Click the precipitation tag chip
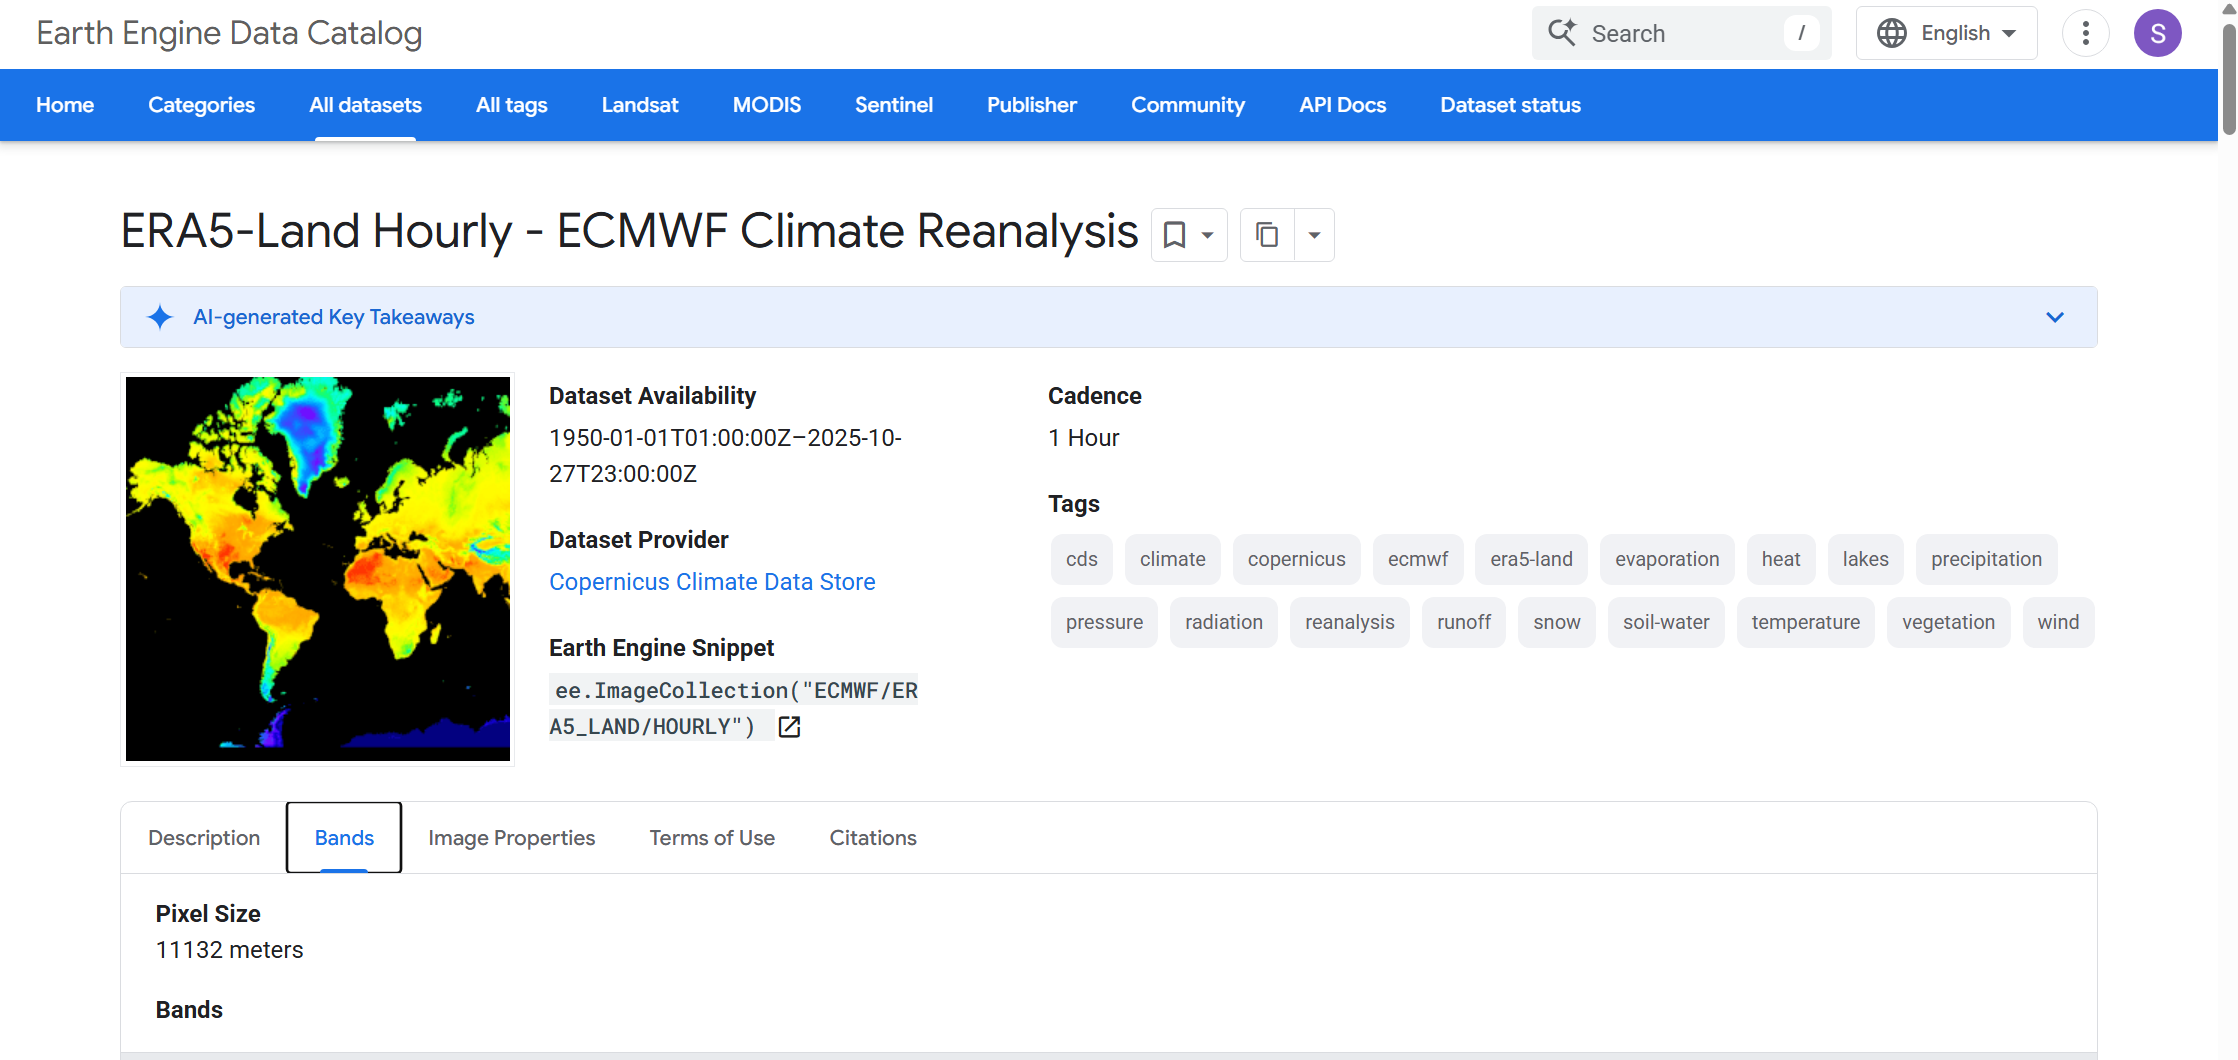 pos(1987,560)
